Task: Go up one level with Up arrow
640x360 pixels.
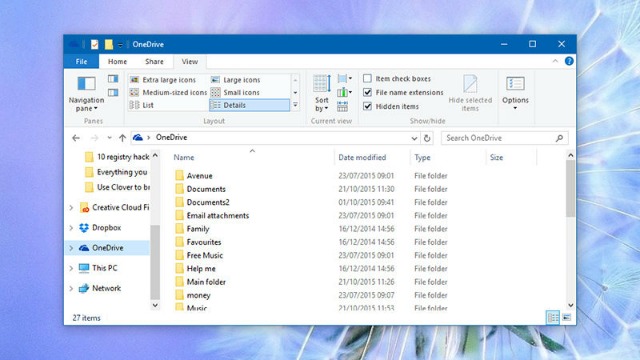Action: pos(122,138)
